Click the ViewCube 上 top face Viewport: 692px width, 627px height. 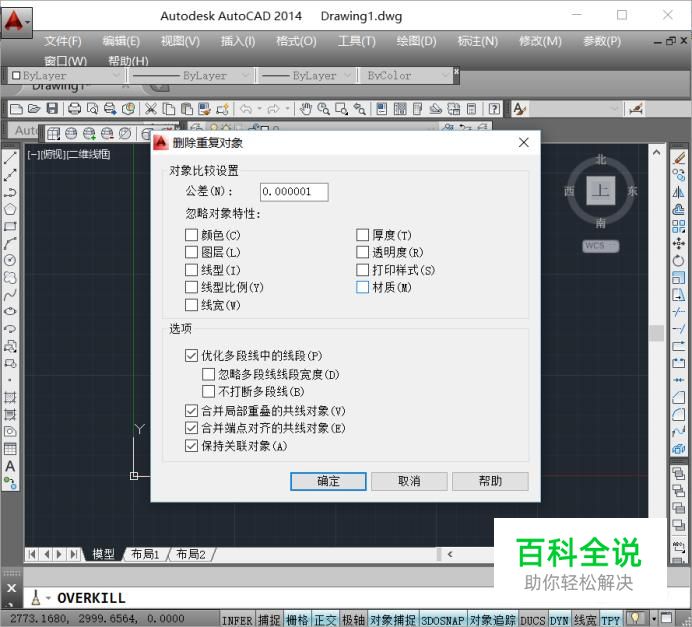click(601, 191)
